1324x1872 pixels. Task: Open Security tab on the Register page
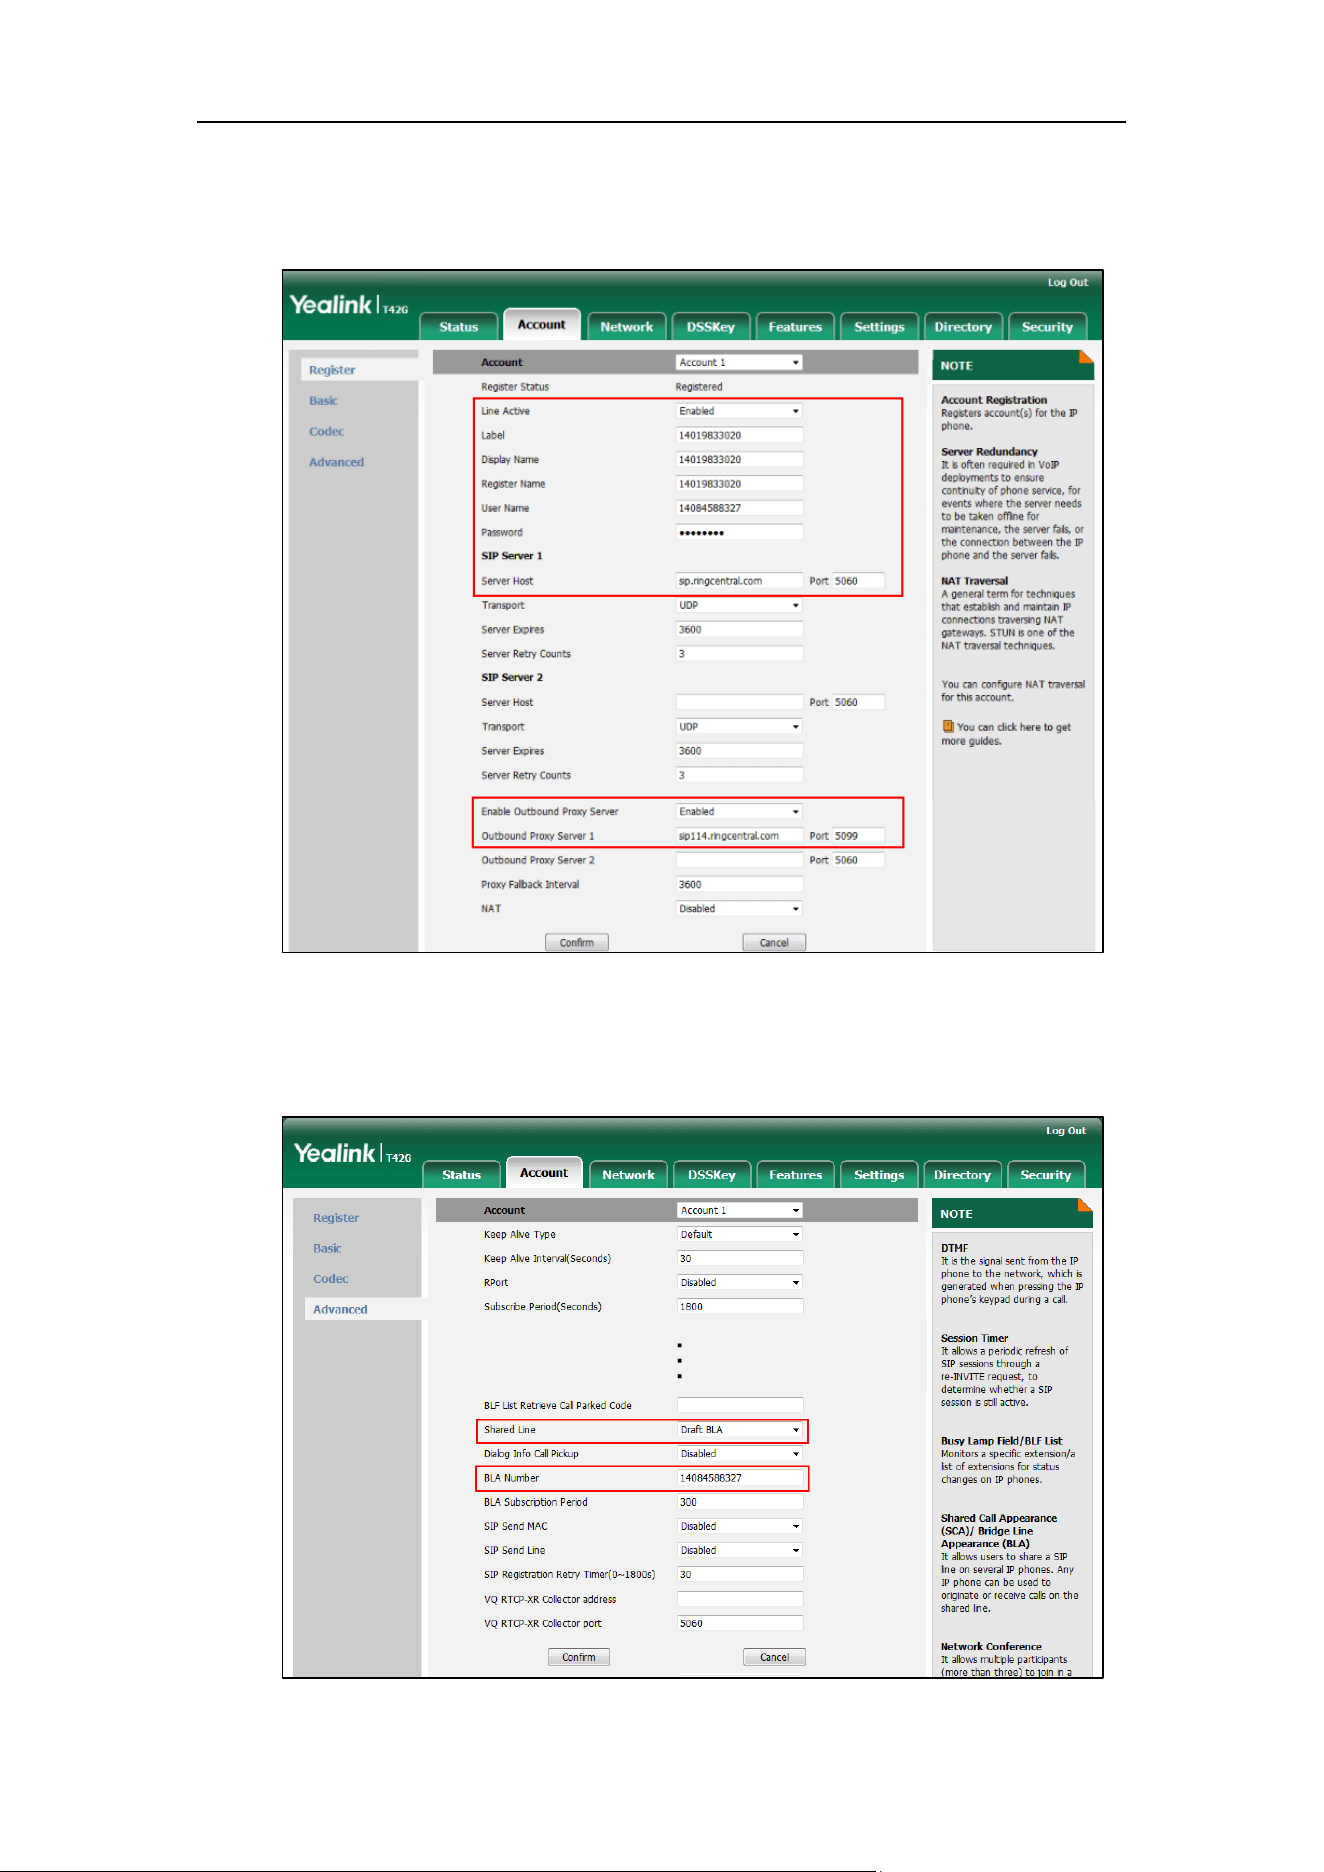pos(1047,327)
